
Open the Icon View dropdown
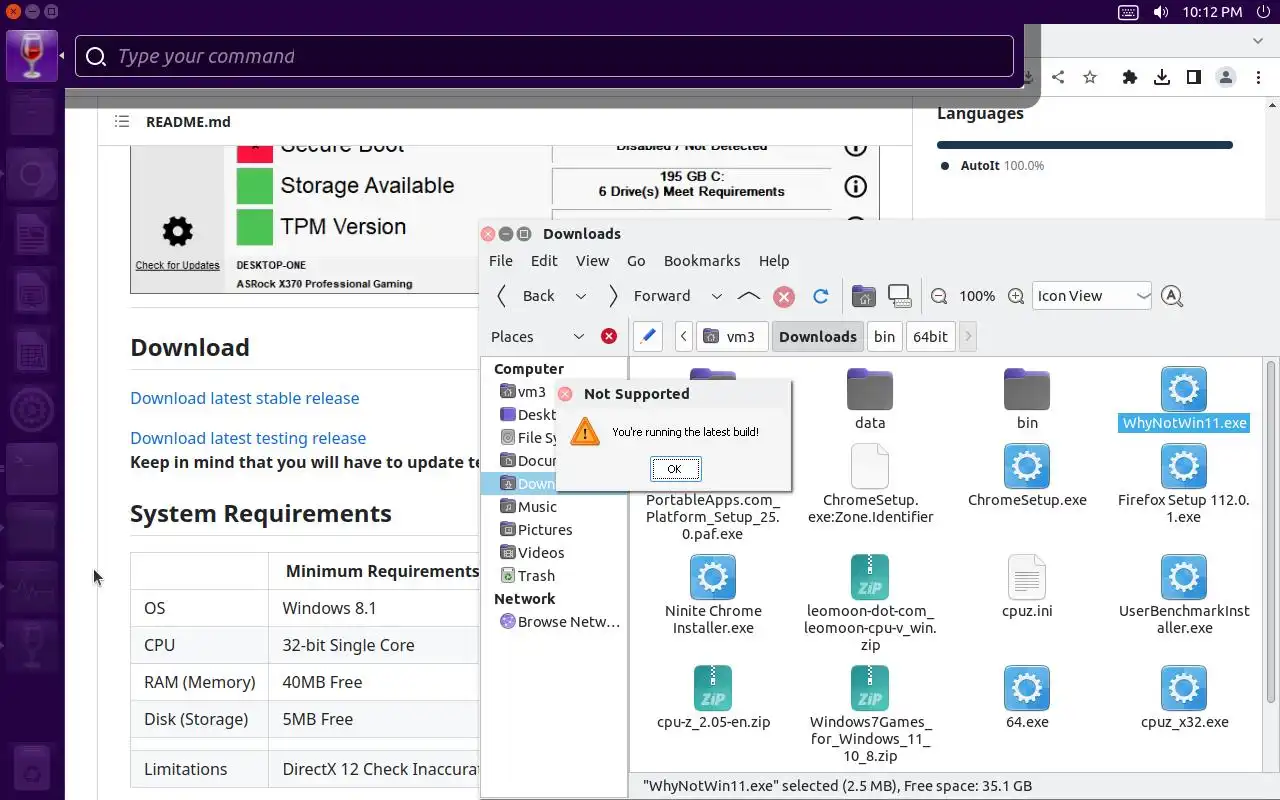coord(1092,296)
